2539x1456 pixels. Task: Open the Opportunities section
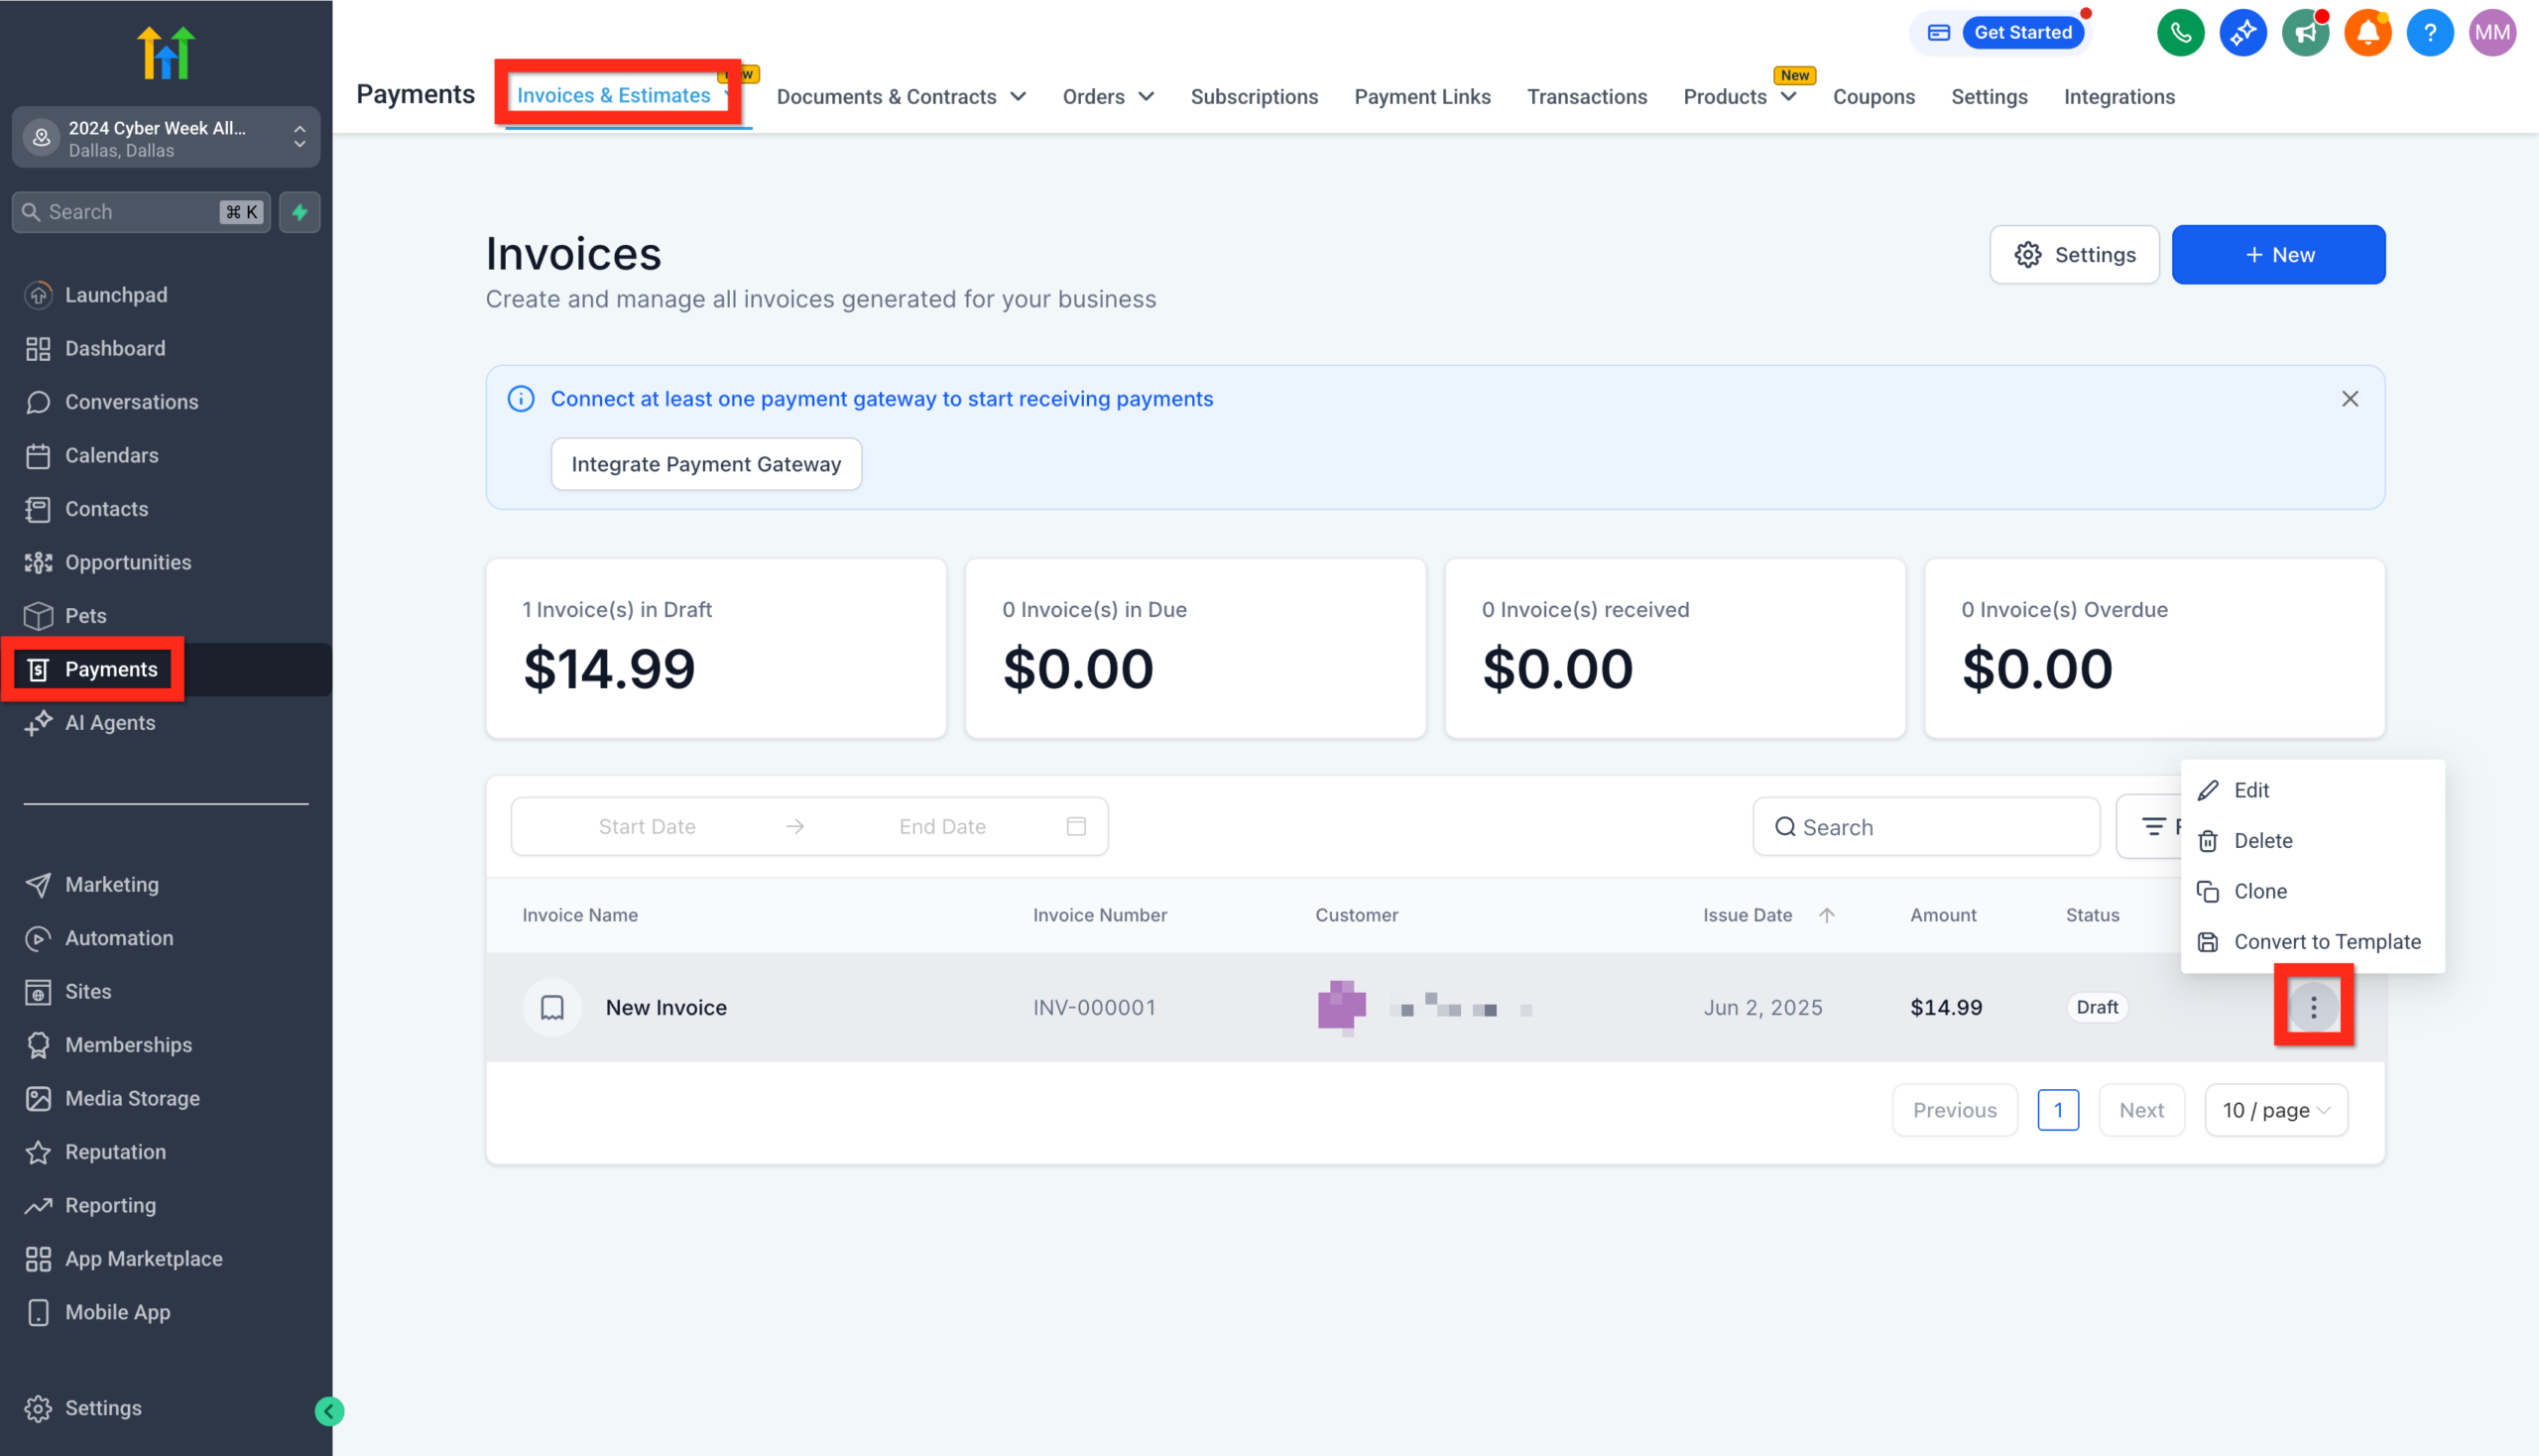128,562
